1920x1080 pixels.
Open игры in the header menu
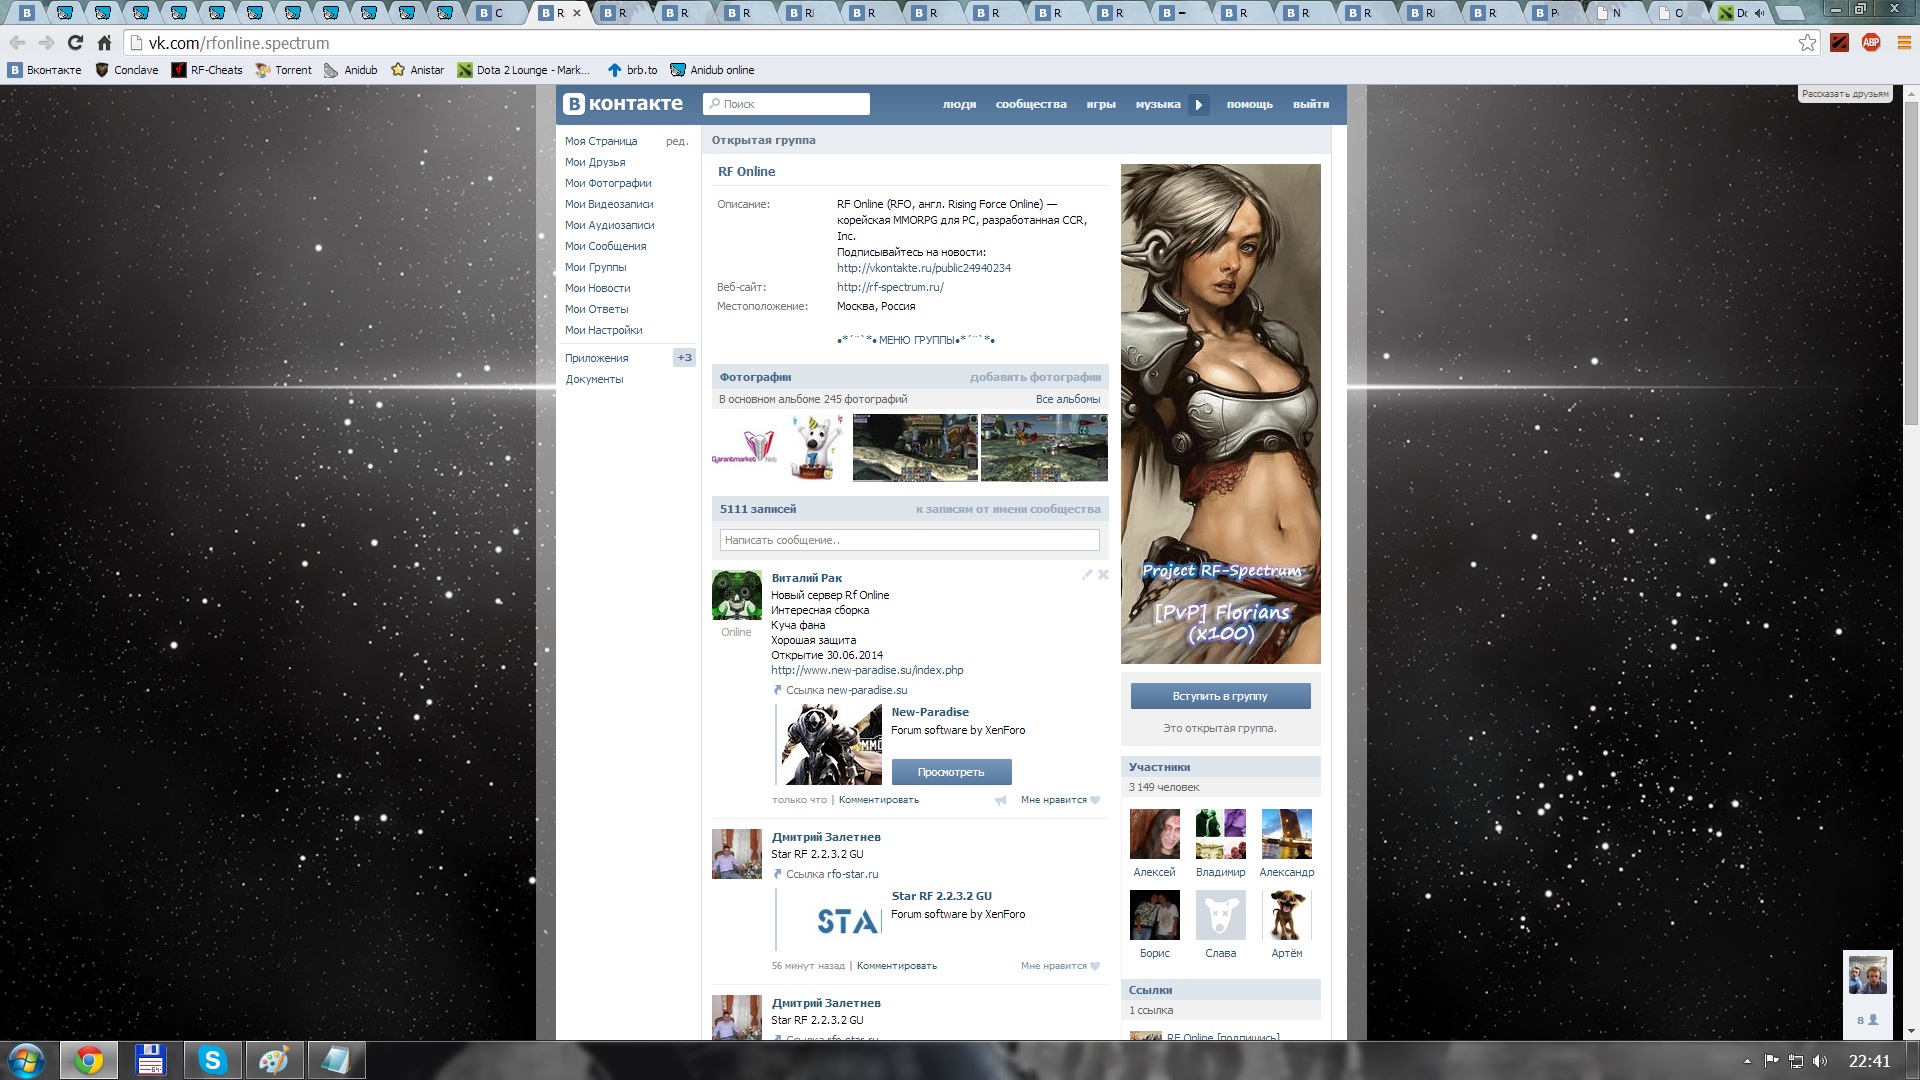1101,104
